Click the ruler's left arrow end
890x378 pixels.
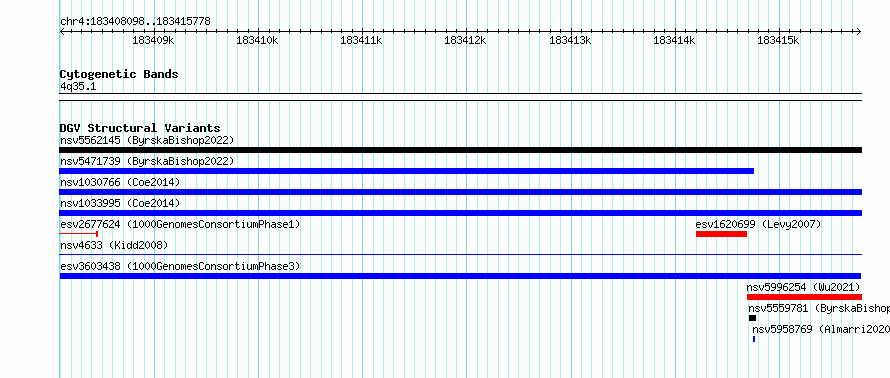62,31
